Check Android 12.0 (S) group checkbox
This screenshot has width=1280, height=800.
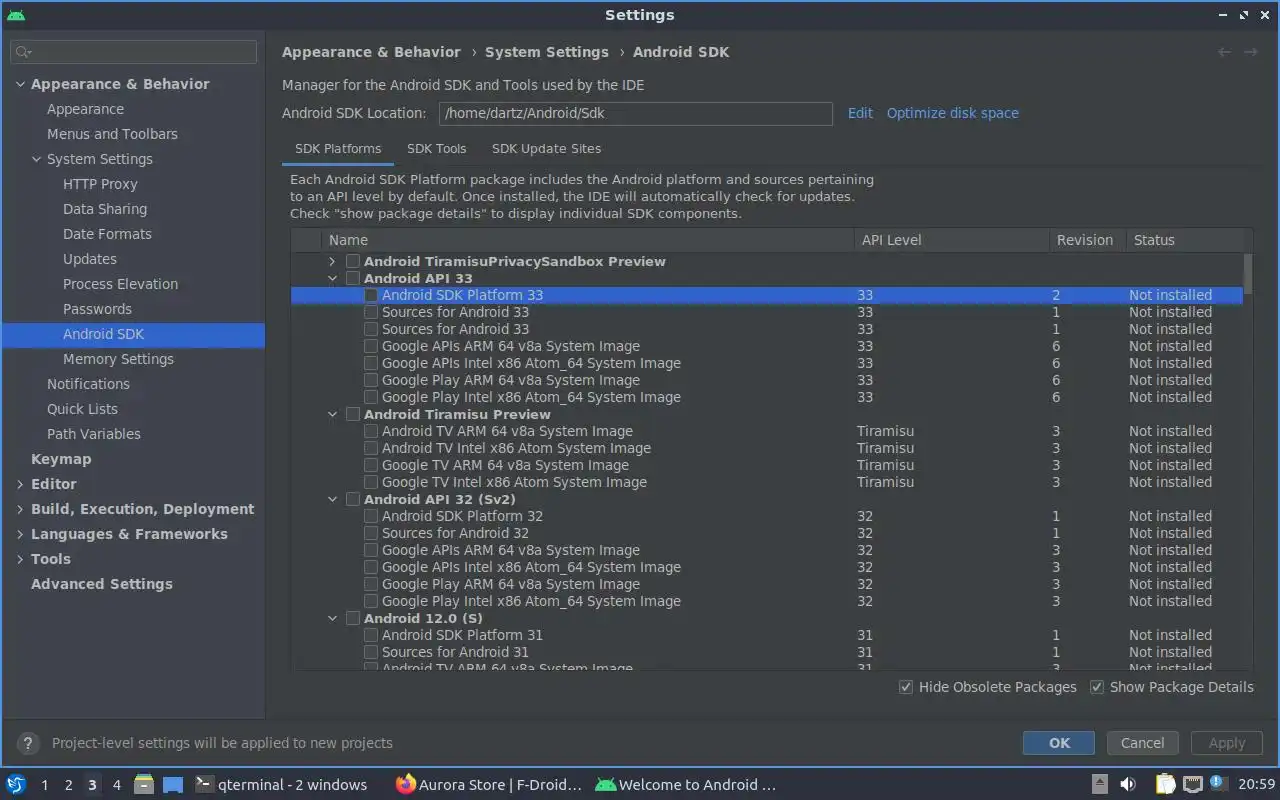coord(353,618)
